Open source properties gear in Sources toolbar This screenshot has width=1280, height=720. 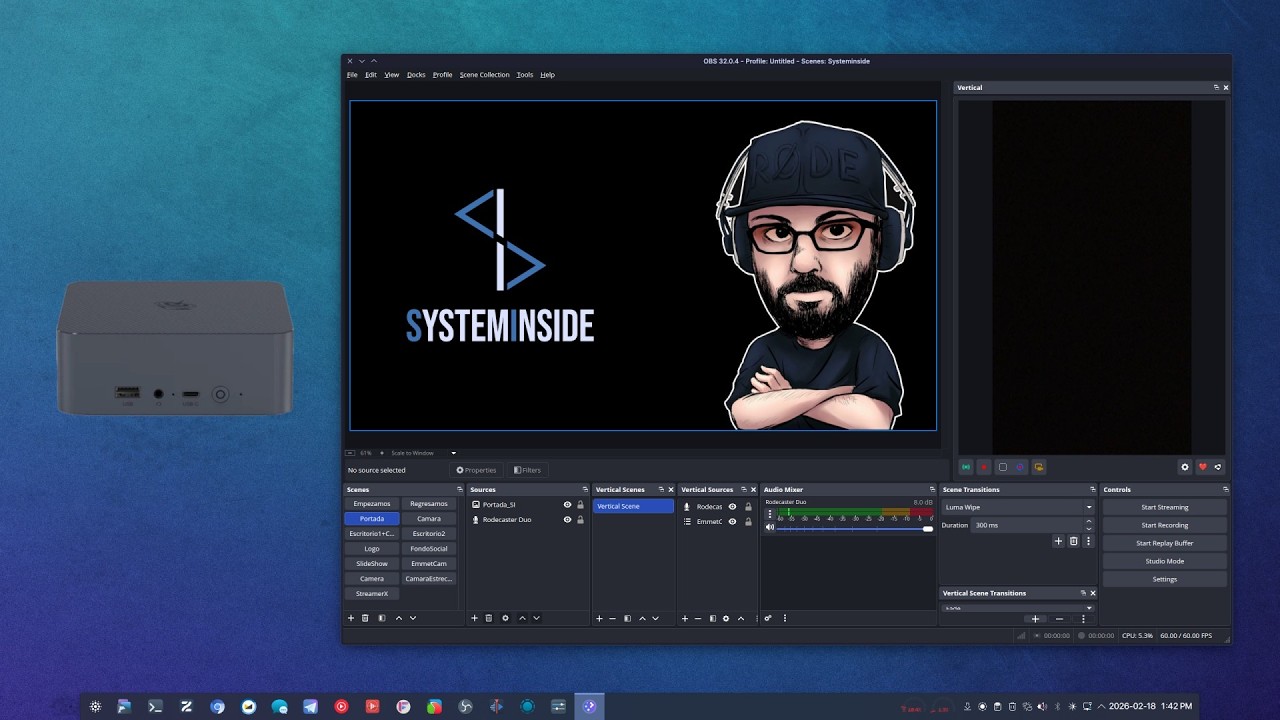pos(505,618)
